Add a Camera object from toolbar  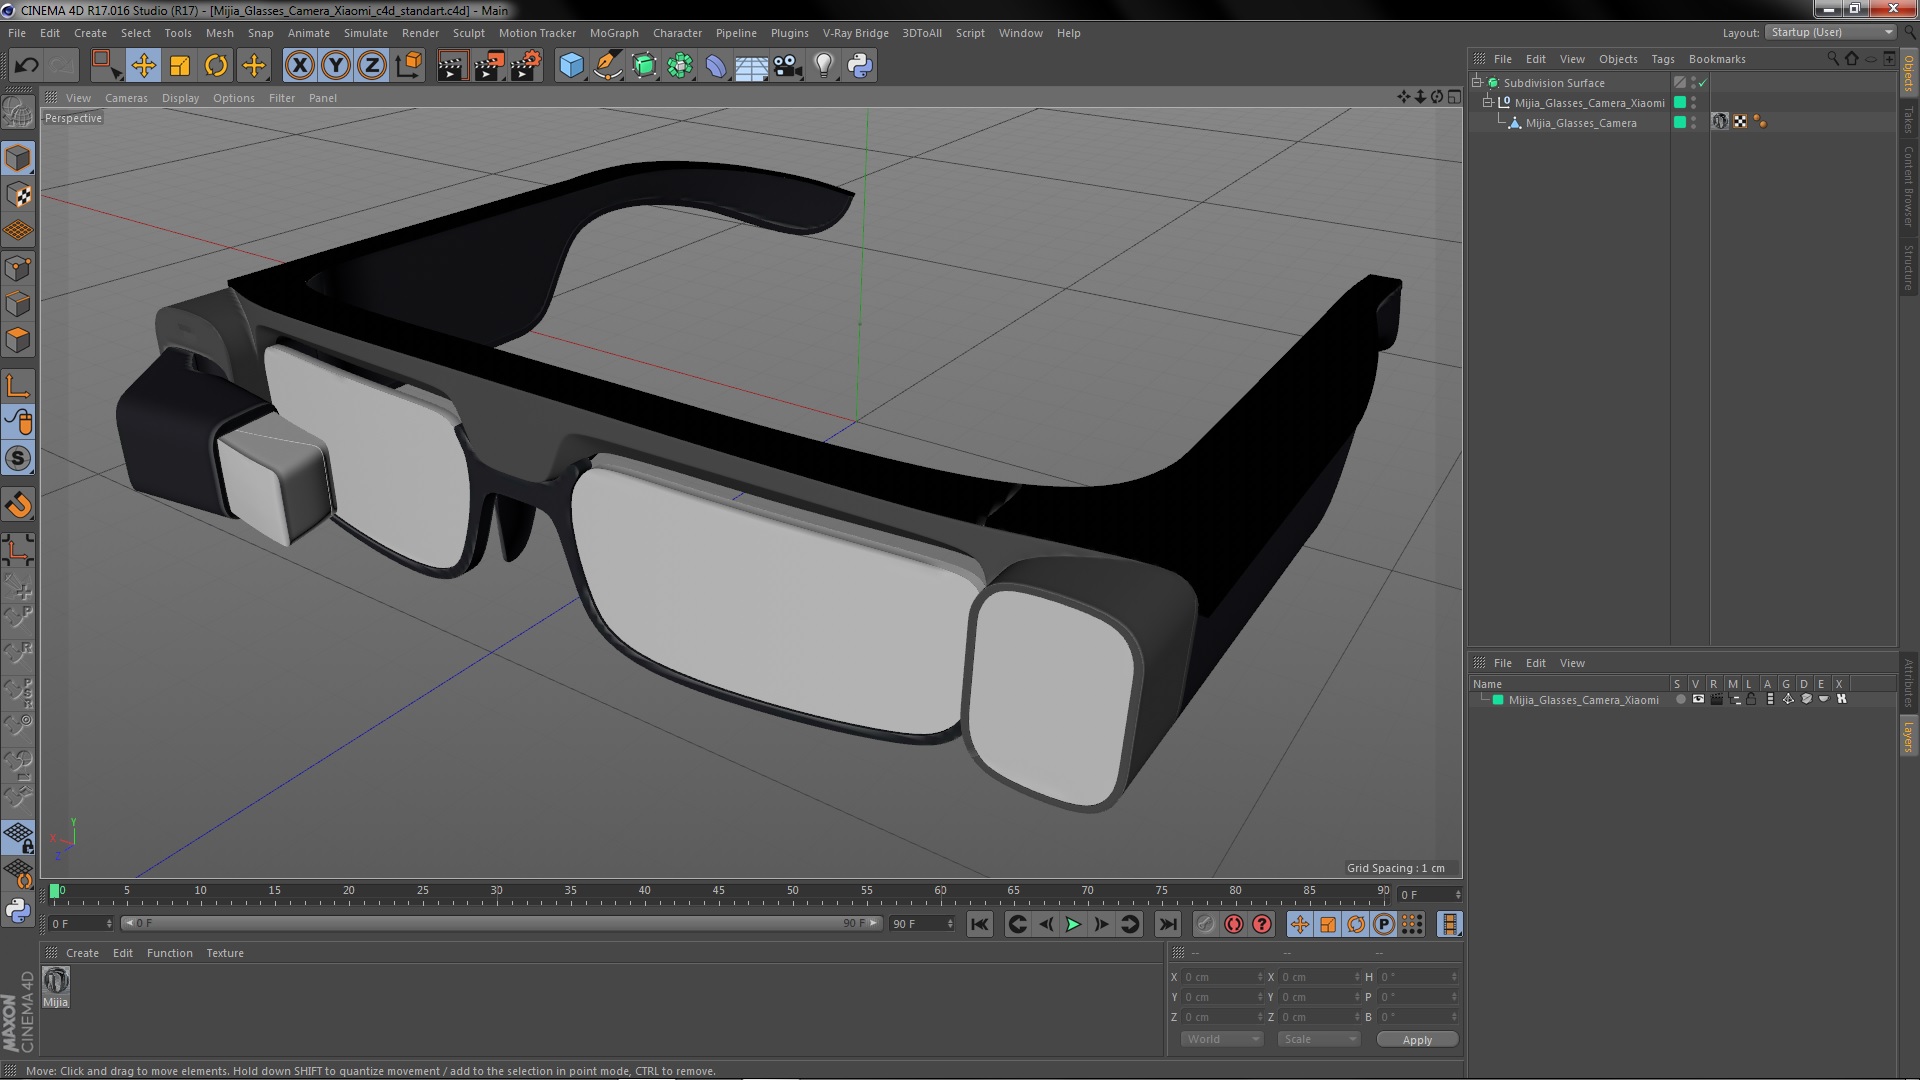click(787, 66)
